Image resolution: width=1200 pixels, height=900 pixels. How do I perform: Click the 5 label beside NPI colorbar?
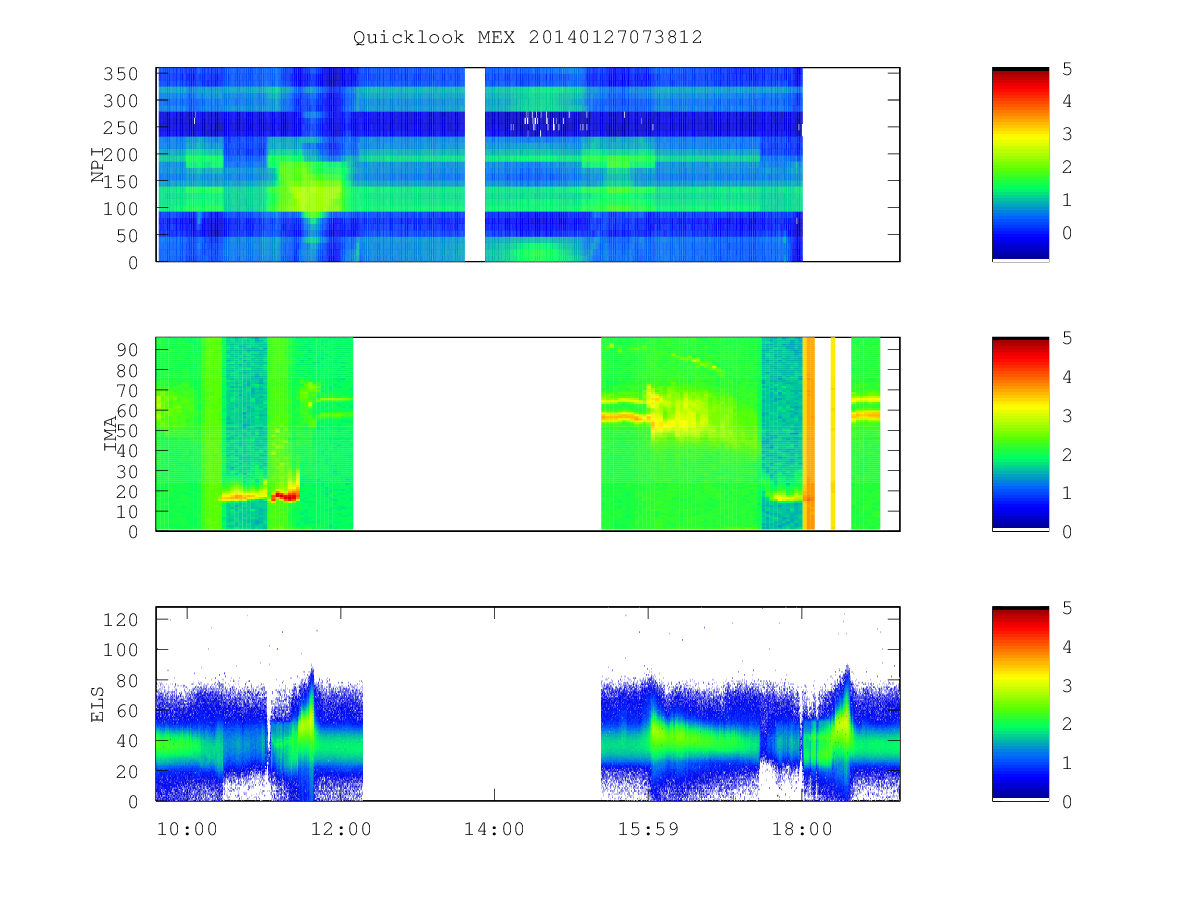click(x=1068, y=68)
